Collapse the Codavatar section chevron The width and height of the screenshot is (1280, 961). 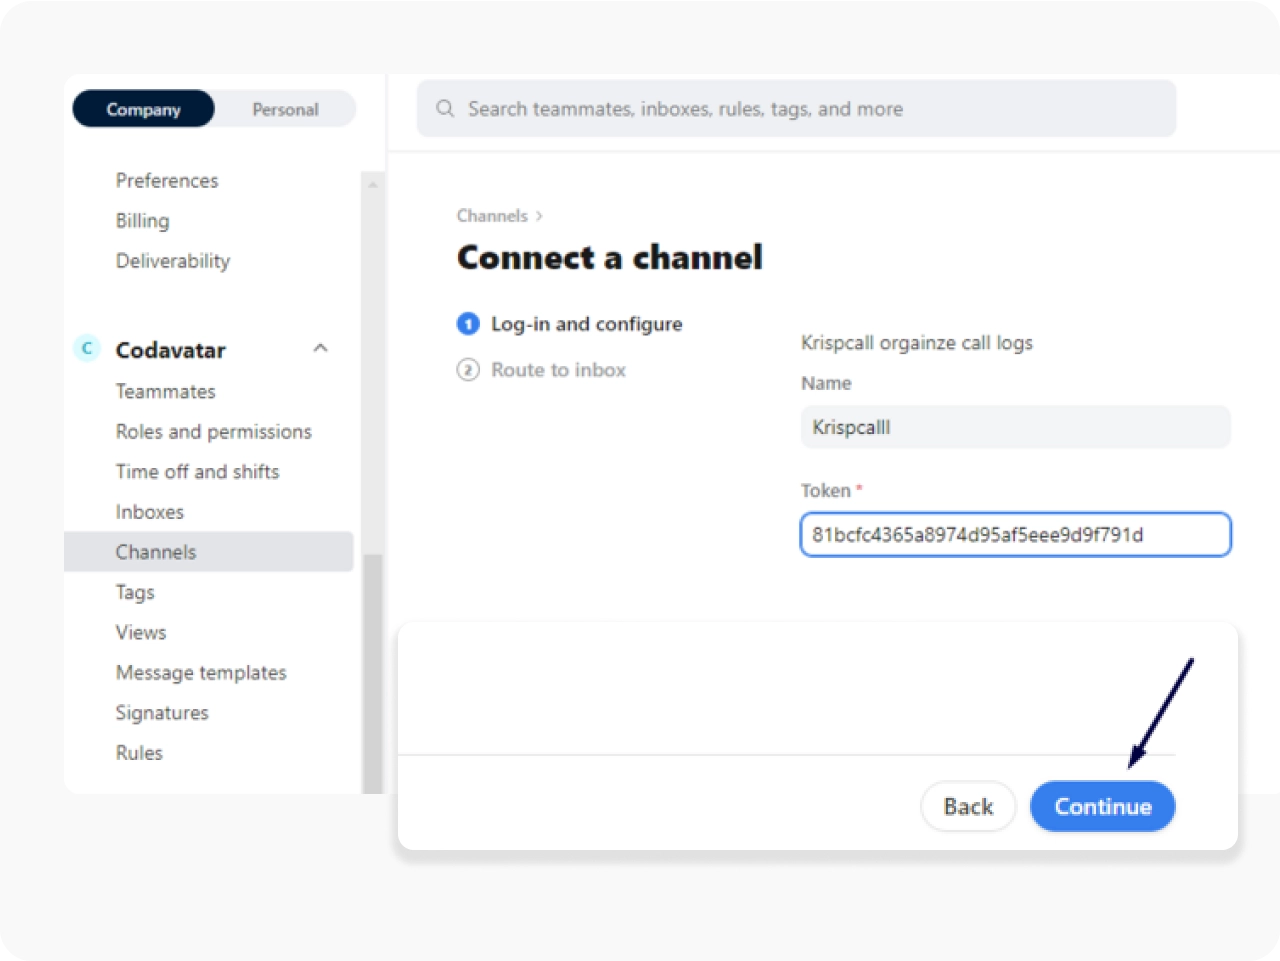coord(321,348)
